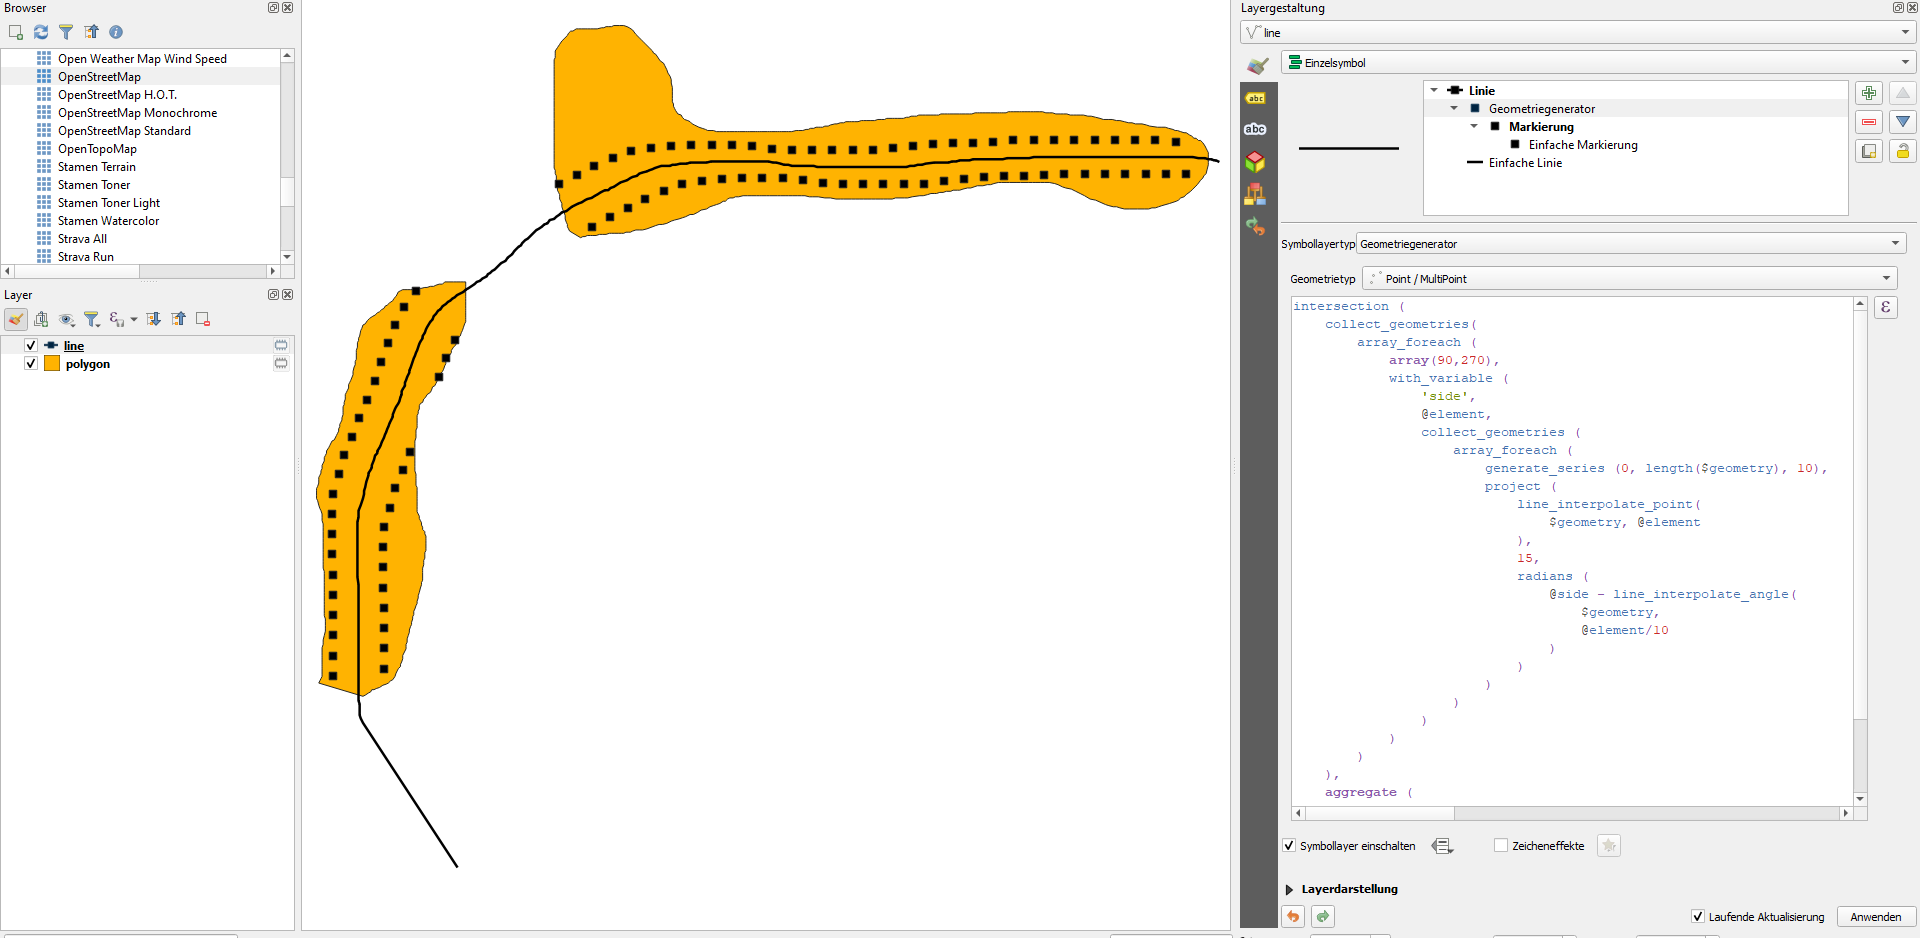
Task: Click Add Selected Layers icon in Browser
Action: click(16, 32)
